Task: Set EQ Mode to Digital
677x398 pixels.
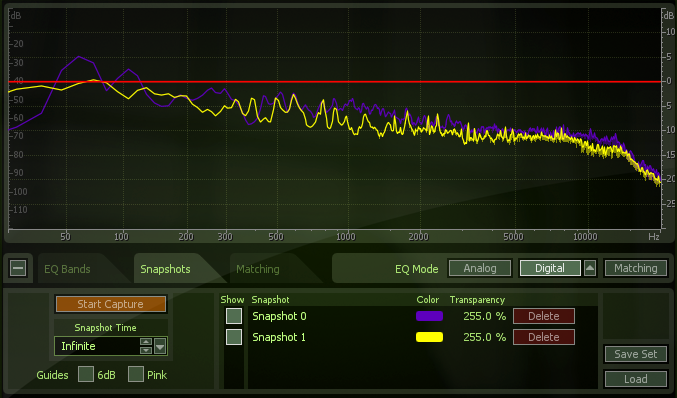Action: pos(550,268)
